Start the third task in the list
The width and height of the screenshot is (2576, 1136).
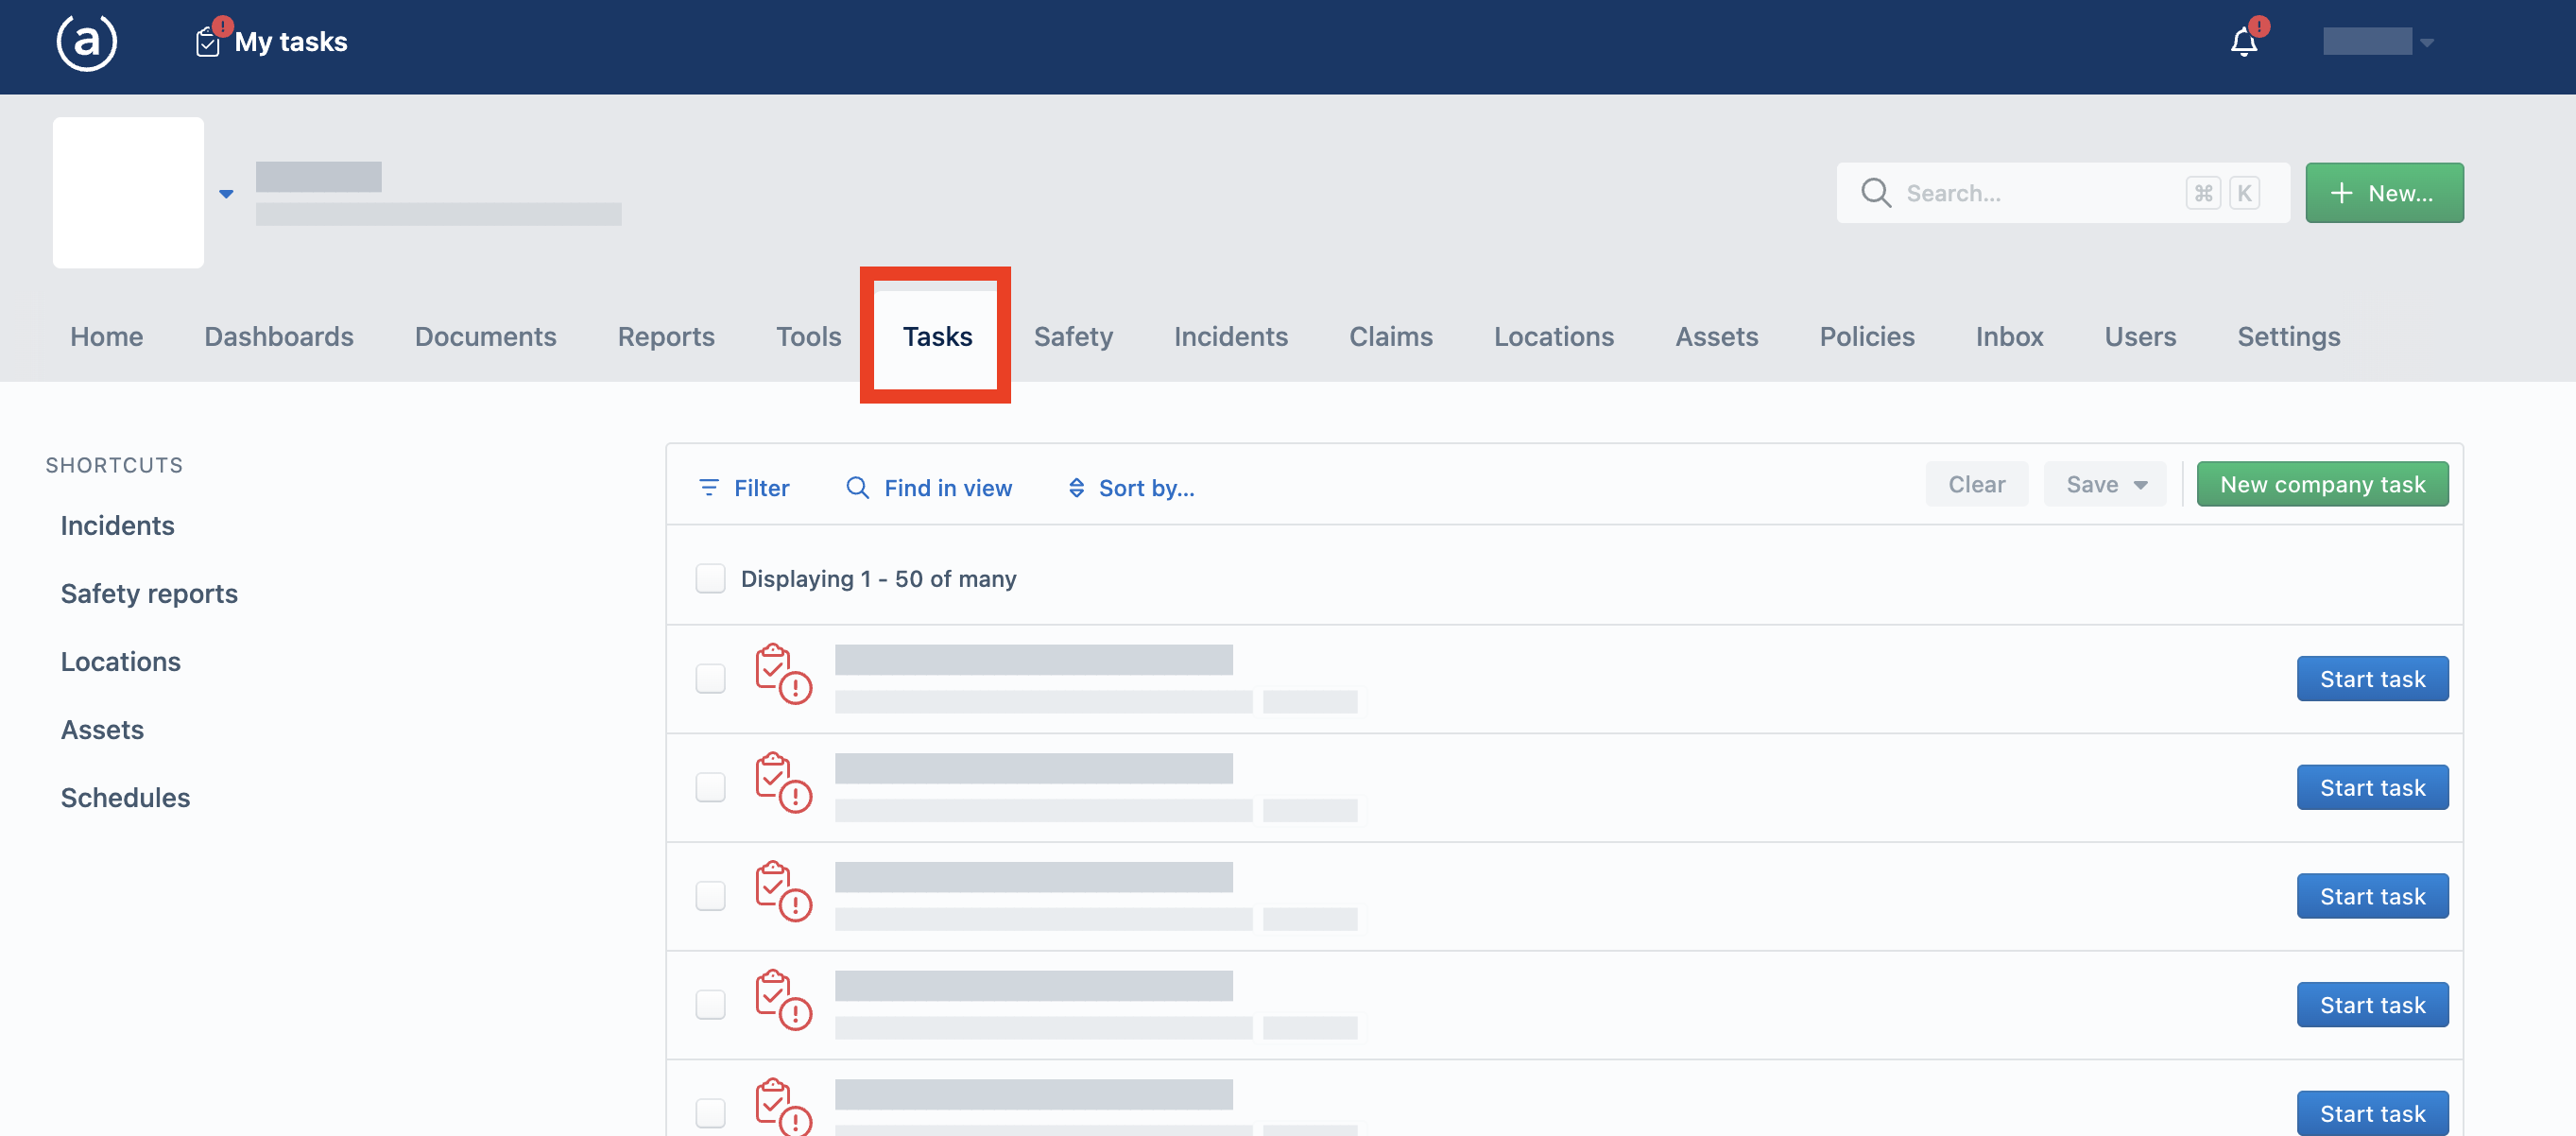(x=2372, y=896)
